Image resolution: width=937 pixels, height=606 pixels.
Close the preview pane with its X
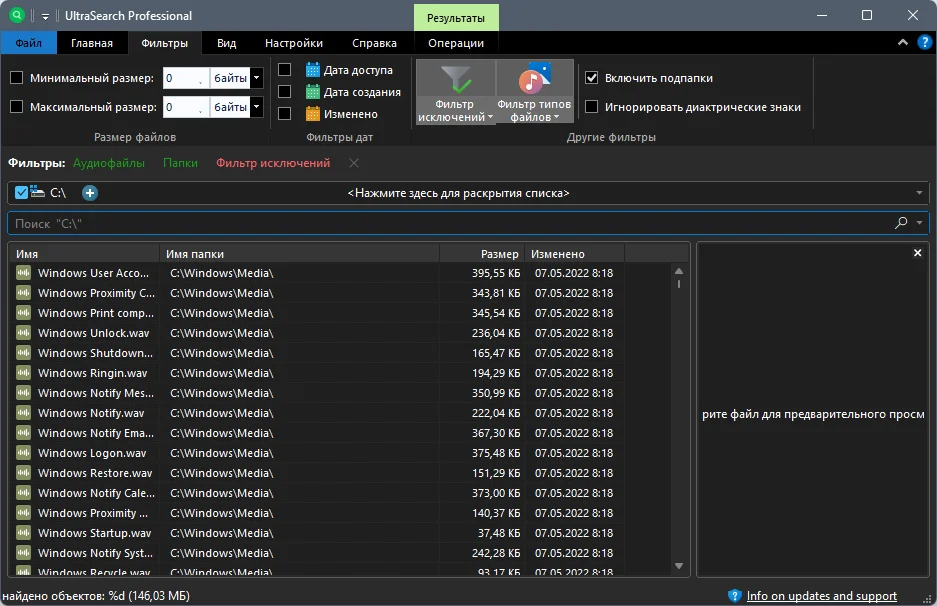[917, 253]
